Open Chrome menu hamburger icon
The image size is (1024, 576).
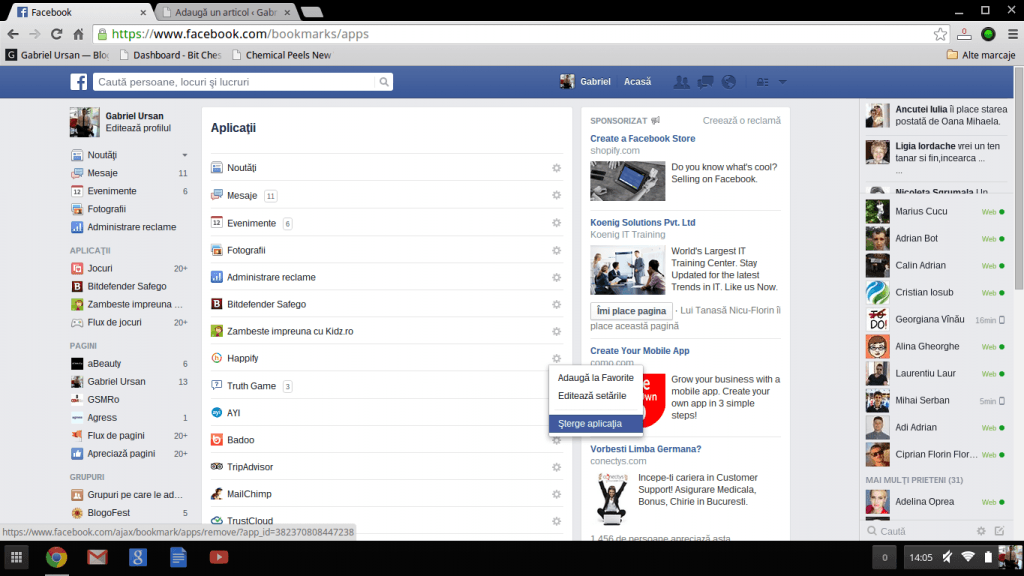coord(1012,34)
